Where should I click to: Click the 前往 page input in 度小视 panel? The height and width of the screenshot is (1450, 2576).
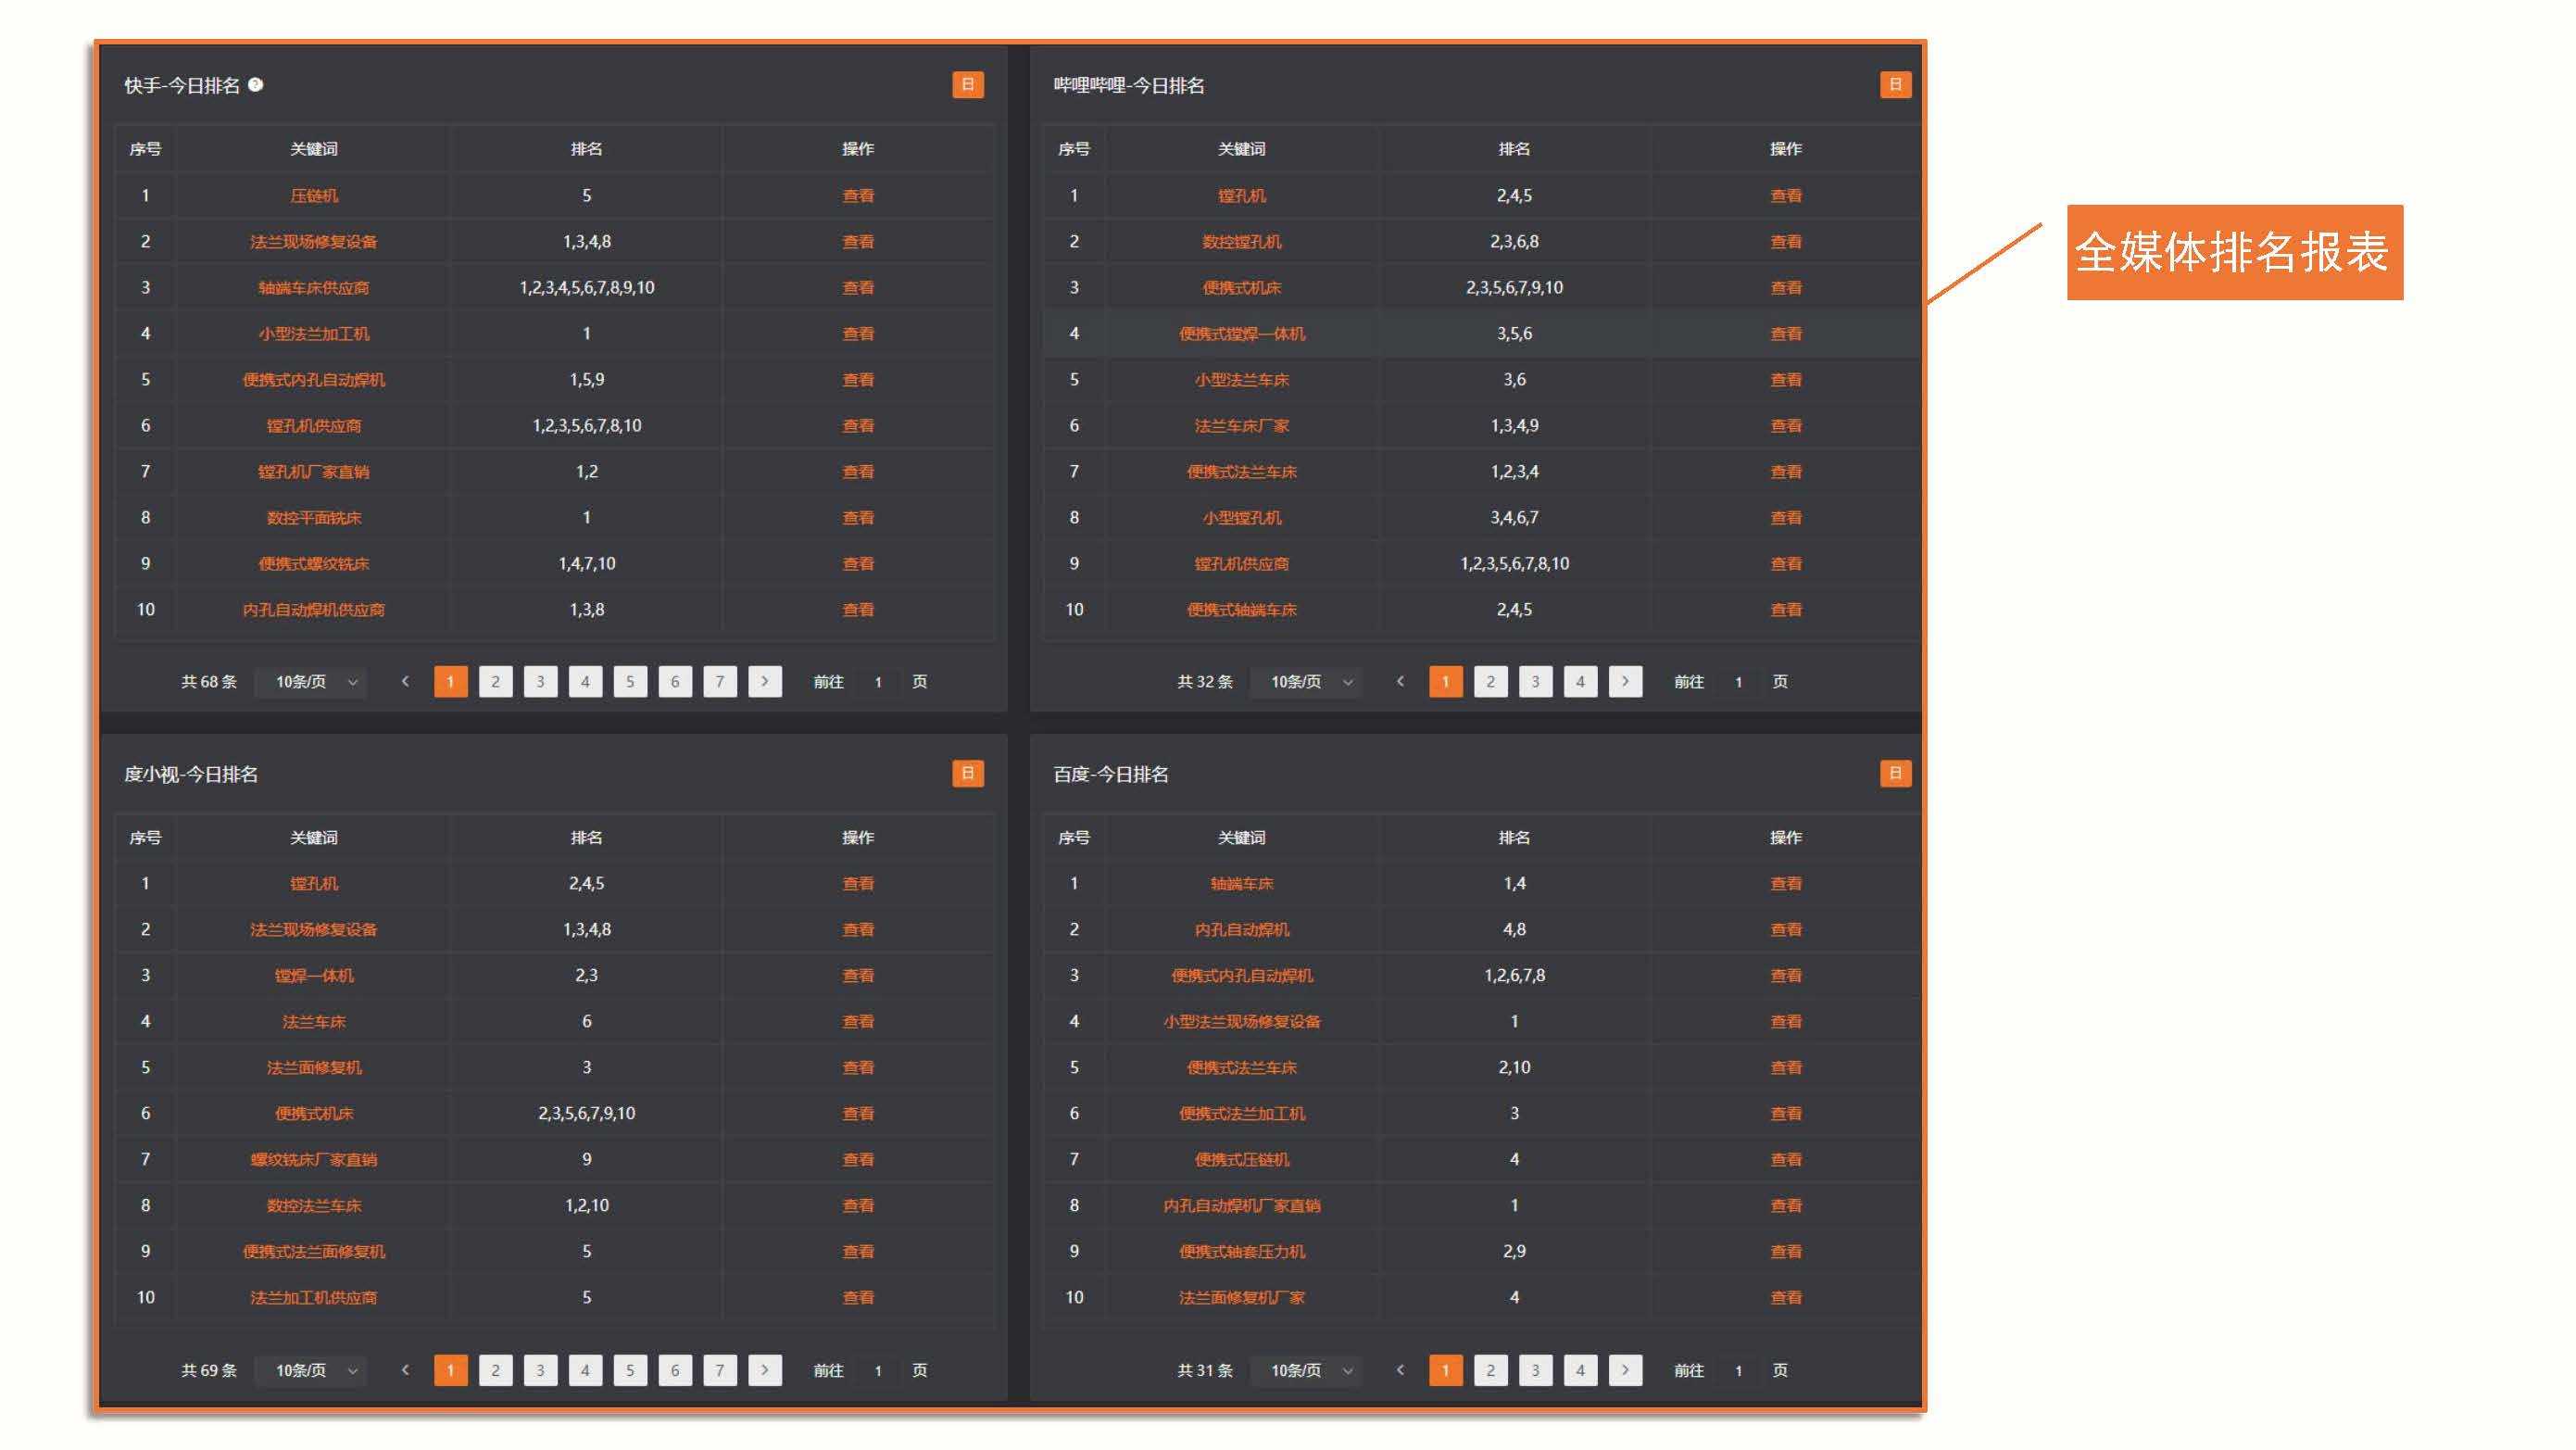(x=878, y=1370)
